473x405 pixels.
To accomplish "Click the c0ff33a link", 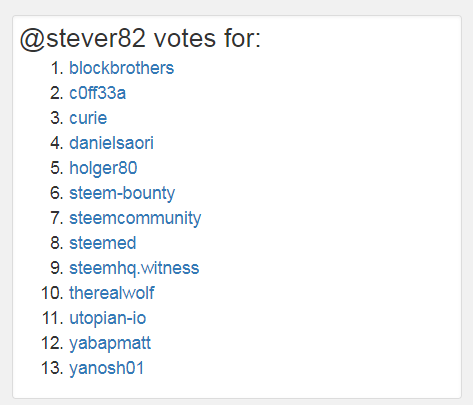I will (97, 93).
